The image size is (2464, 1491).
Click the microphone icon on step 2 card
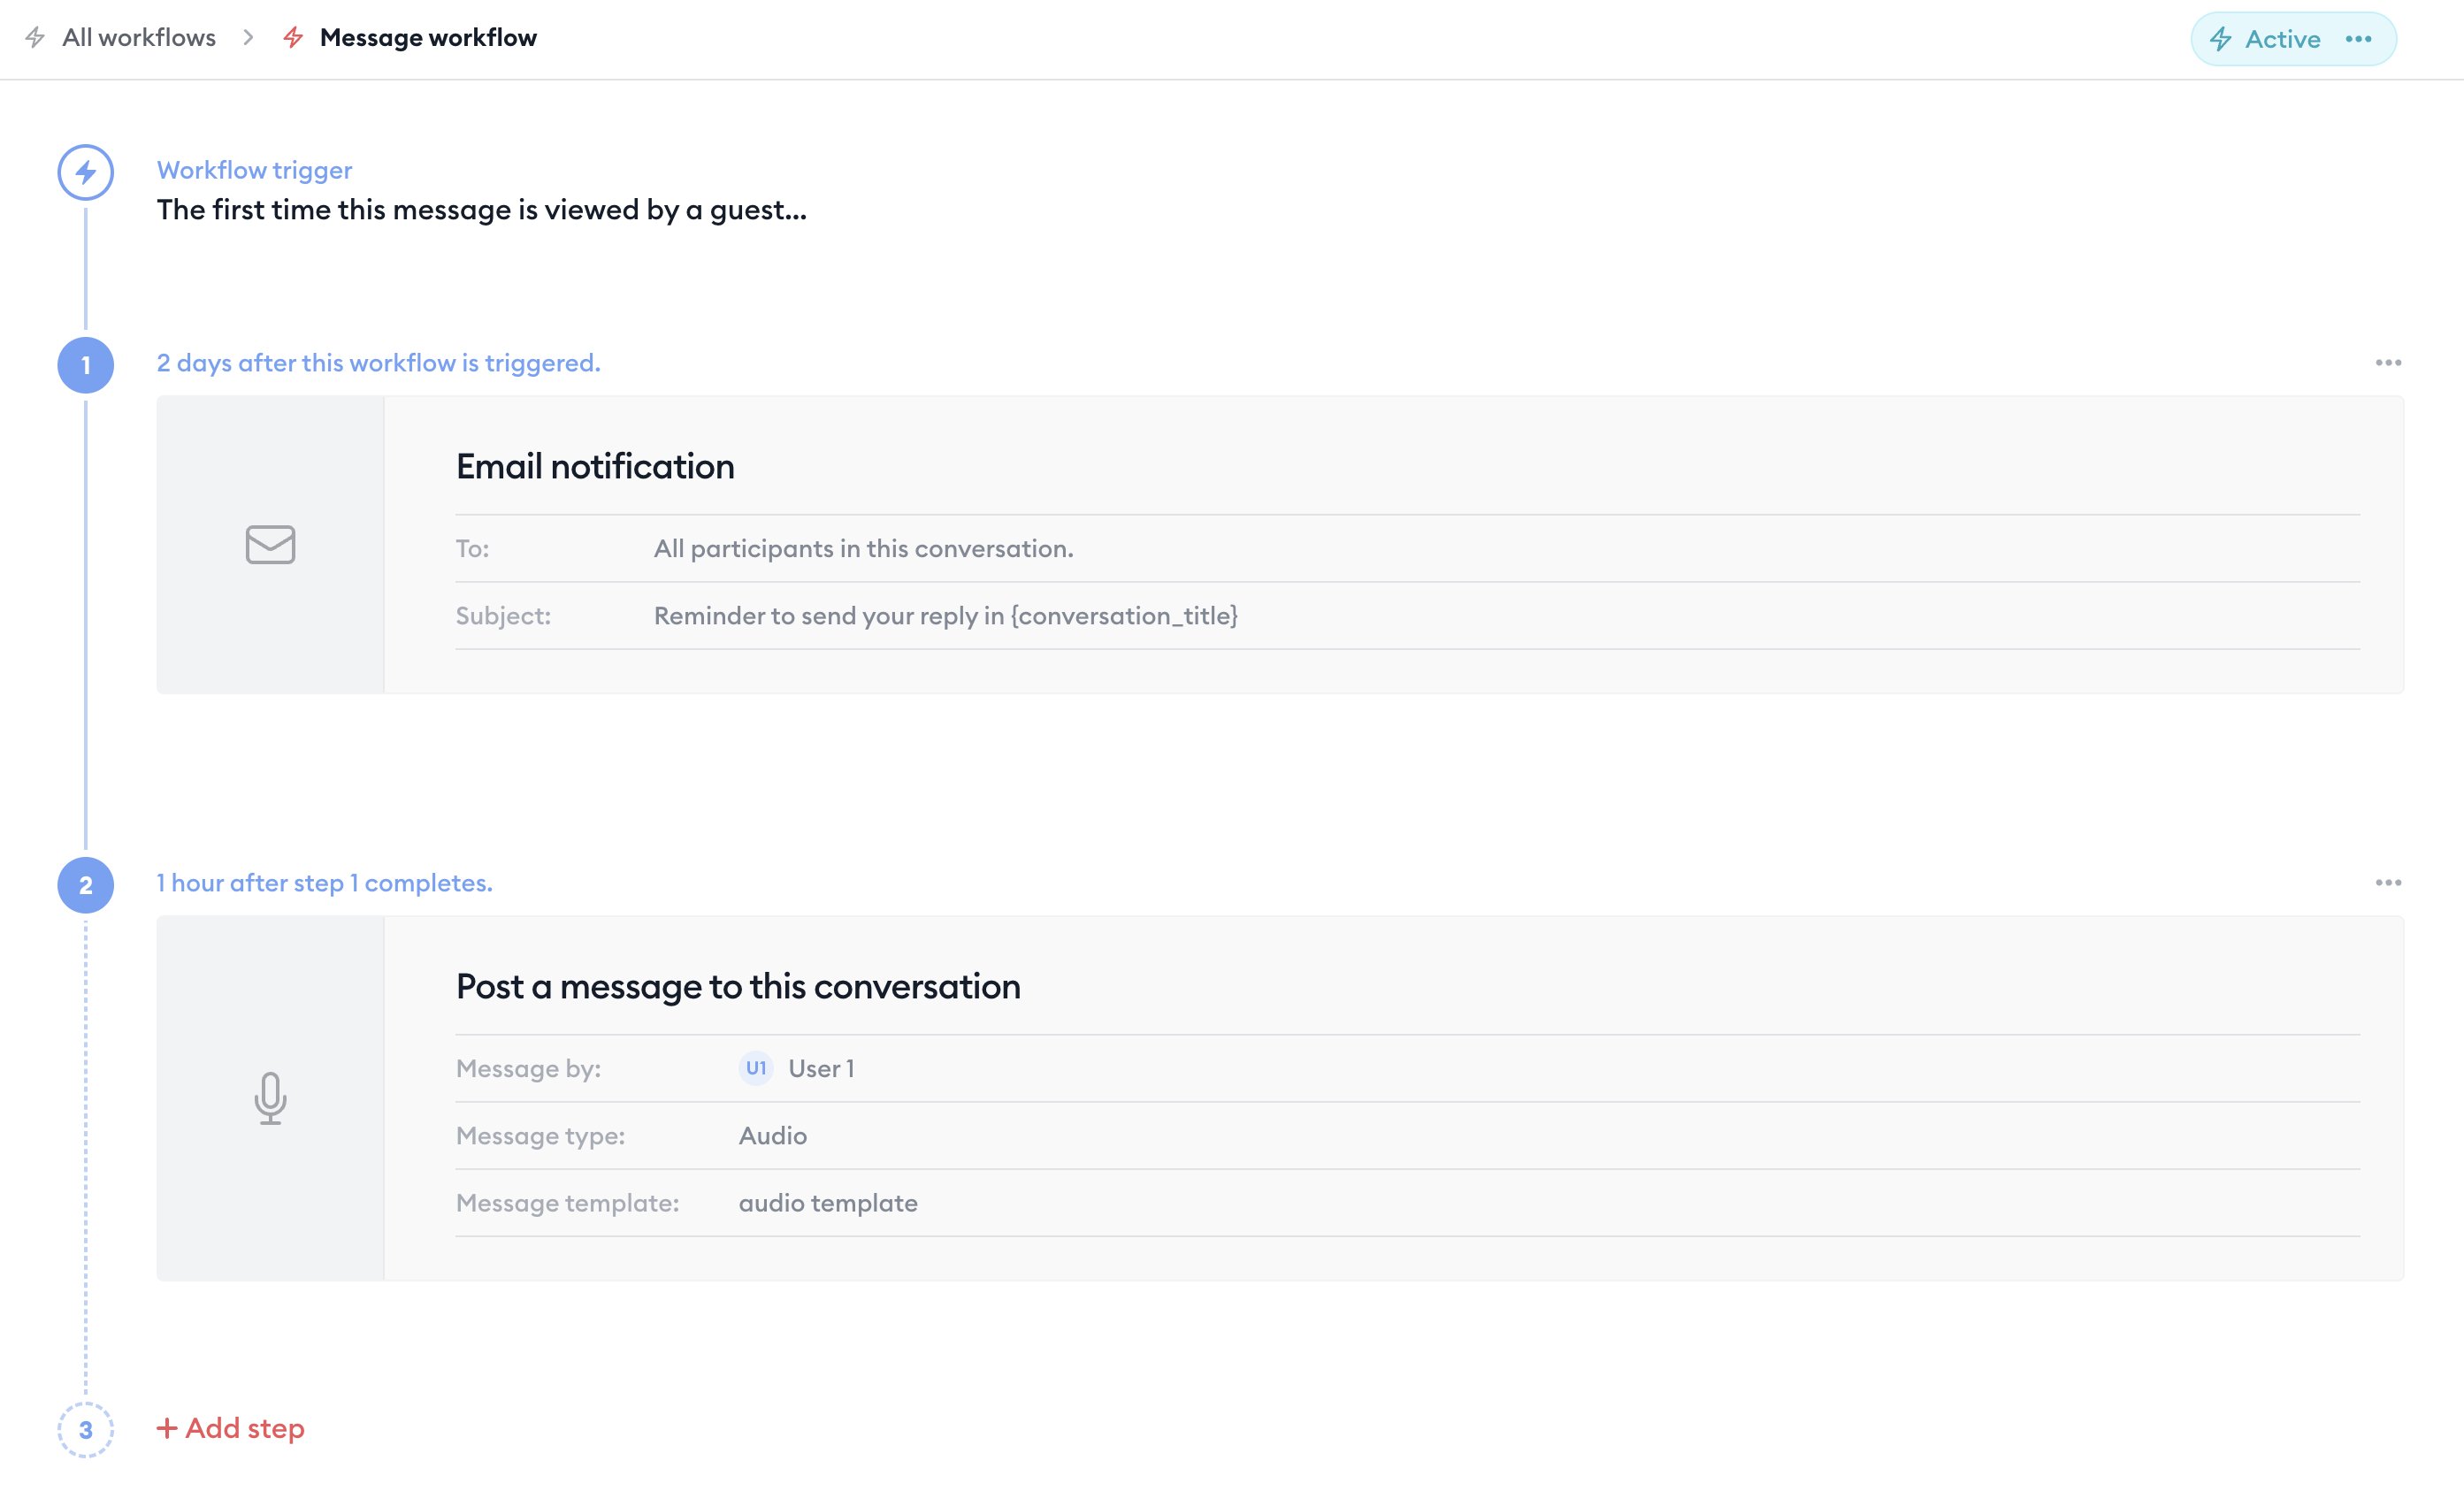click(270, 1098)
